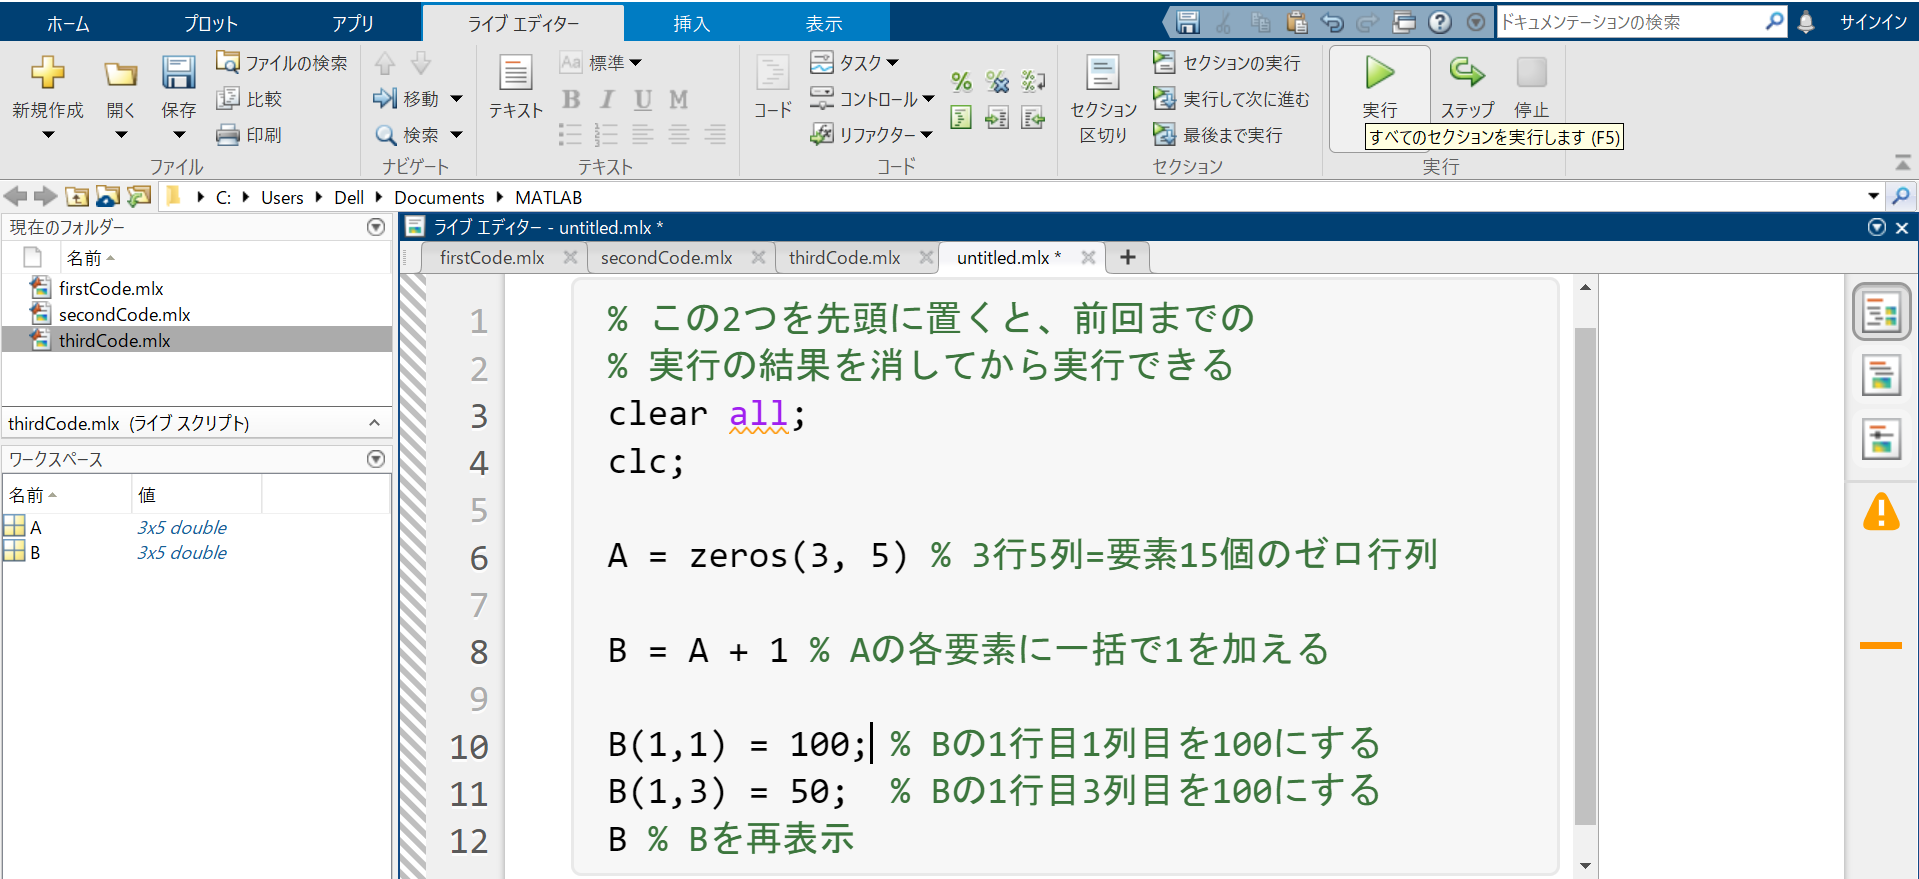Image resolution: width=1919 pixels, height=879 pixels.
Task: Click 最後まで実行 (Run to End)
Action: (x=1218, y=135)
